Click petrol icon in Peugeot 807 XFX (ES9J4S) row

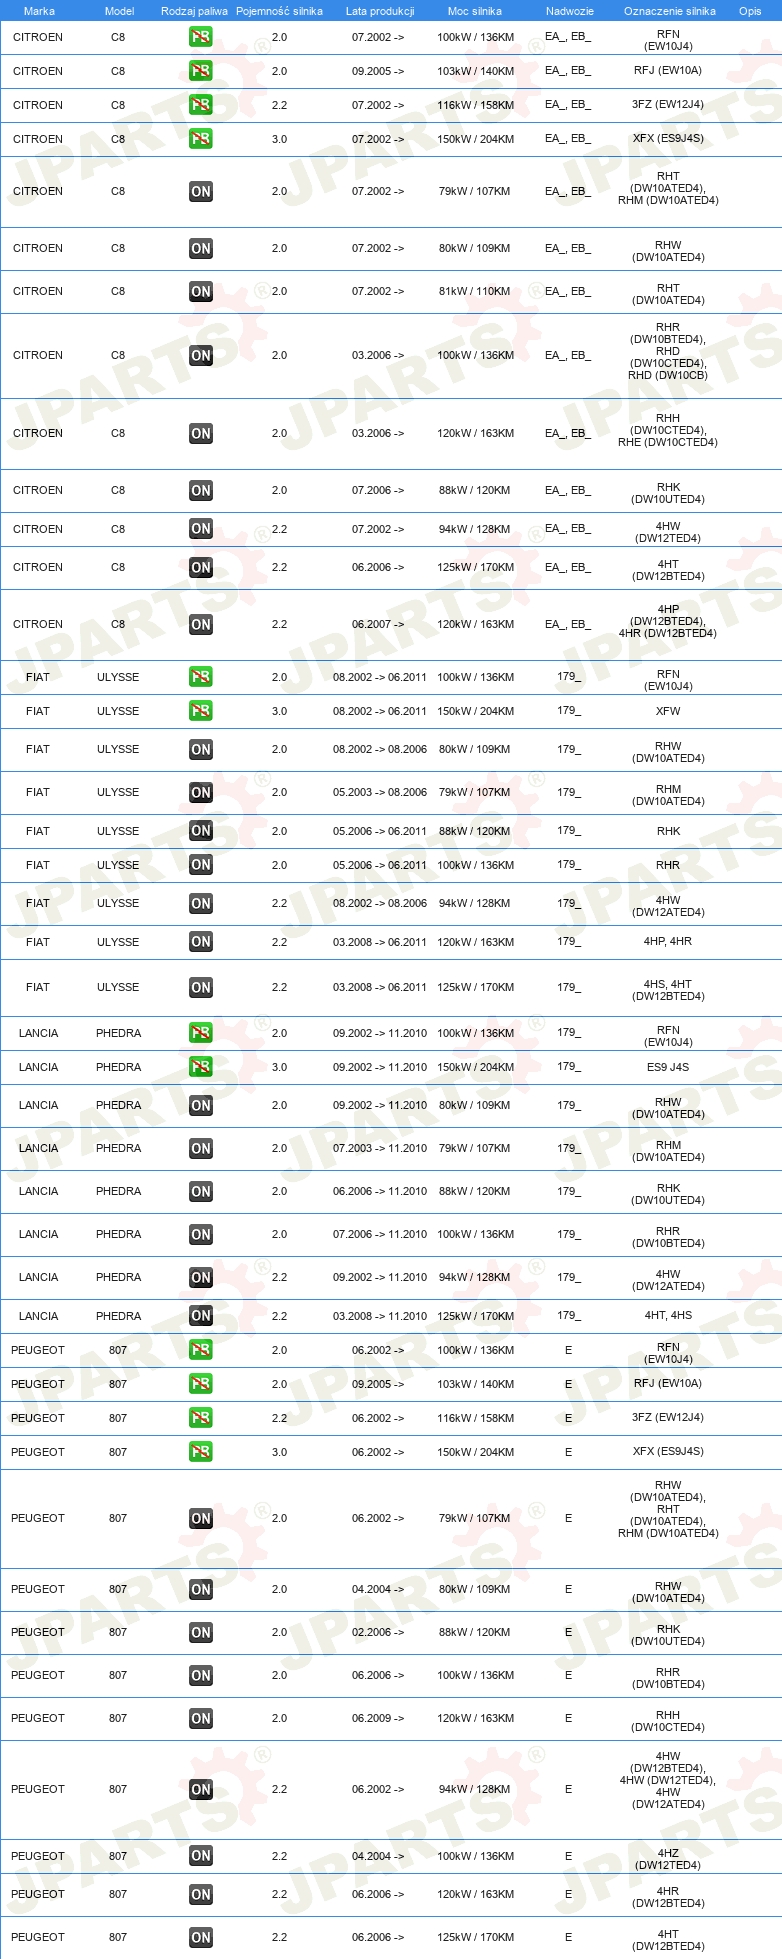point(201,1452)
